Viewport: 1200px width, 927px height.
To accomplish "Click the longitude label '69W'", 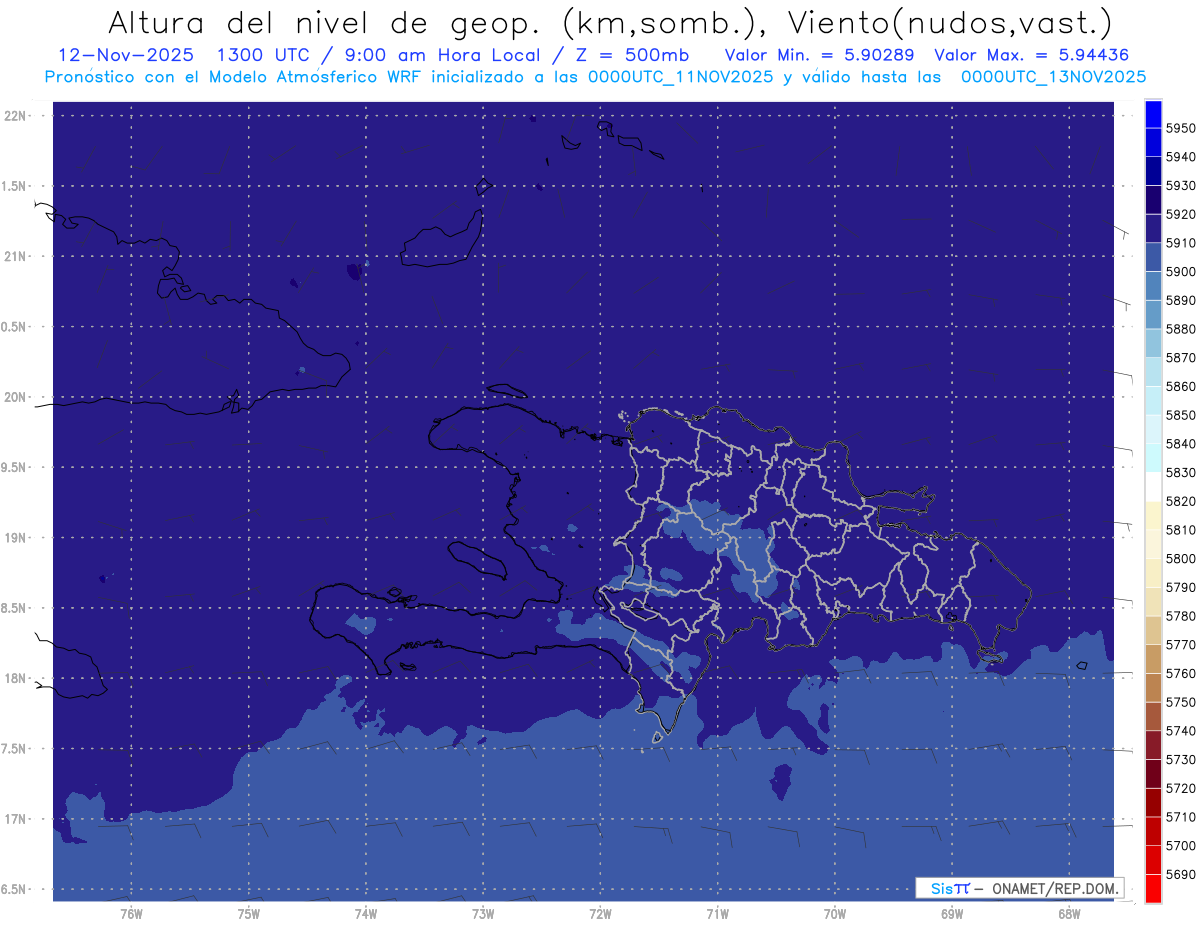I will point(952,914).
